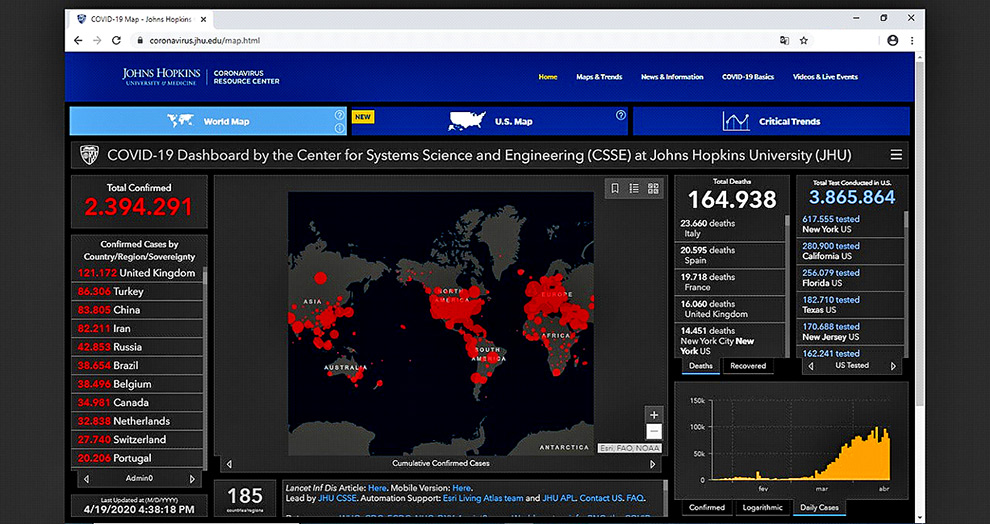This screenshot has height=524, width=990.
Task: Open the translate page icon
Action: (784, 40)
